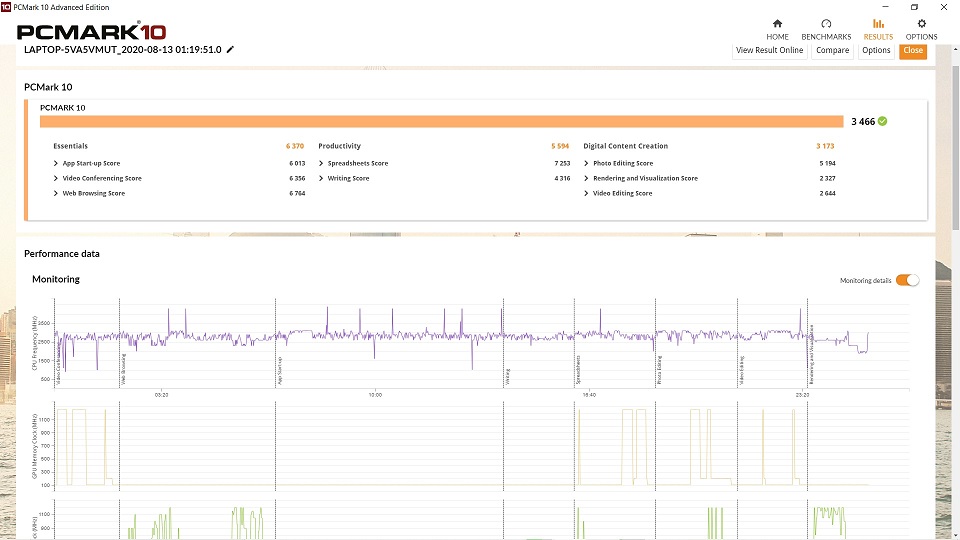Open the Options gear icon
This screenshot has width=960, height=540.
click(921, 23)
